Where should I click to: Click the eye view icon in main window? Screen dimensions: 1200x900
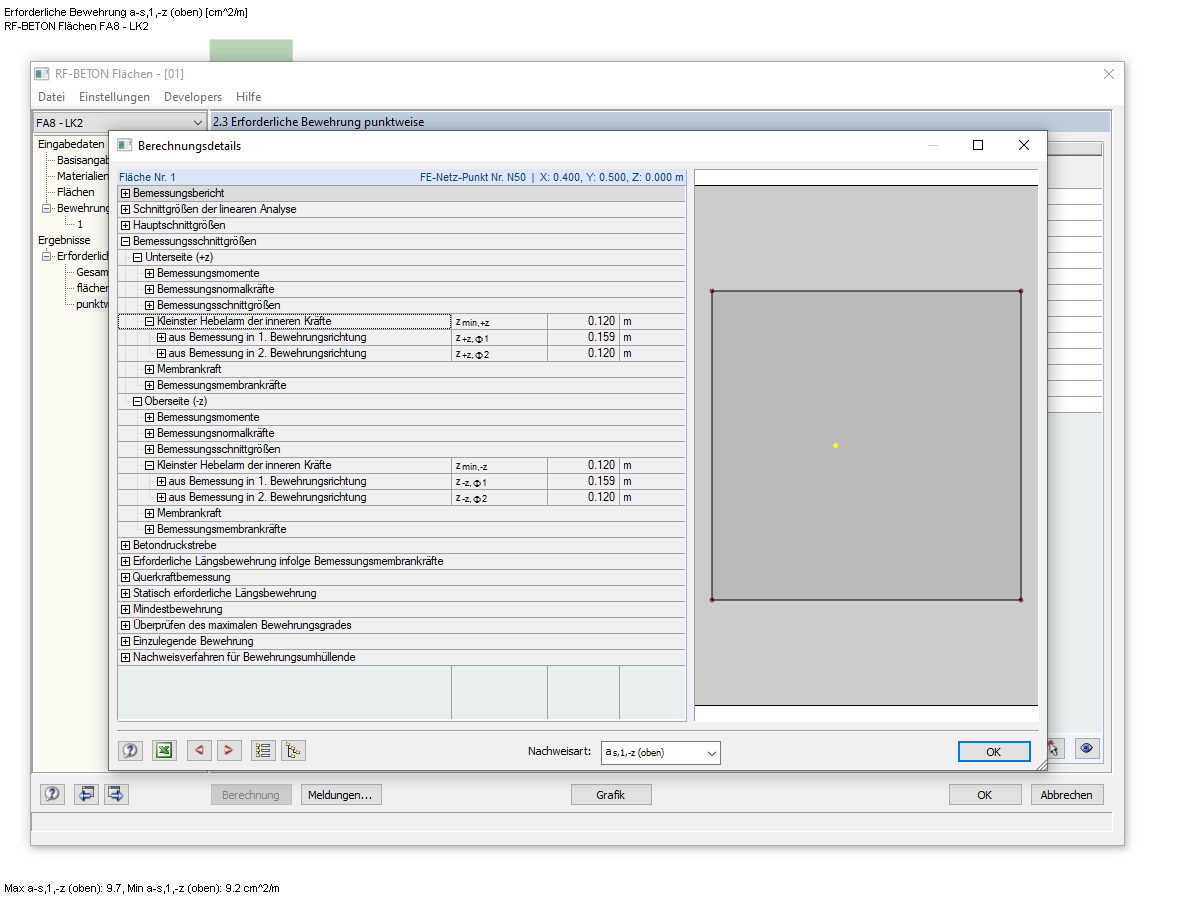tap(1088, 748)
